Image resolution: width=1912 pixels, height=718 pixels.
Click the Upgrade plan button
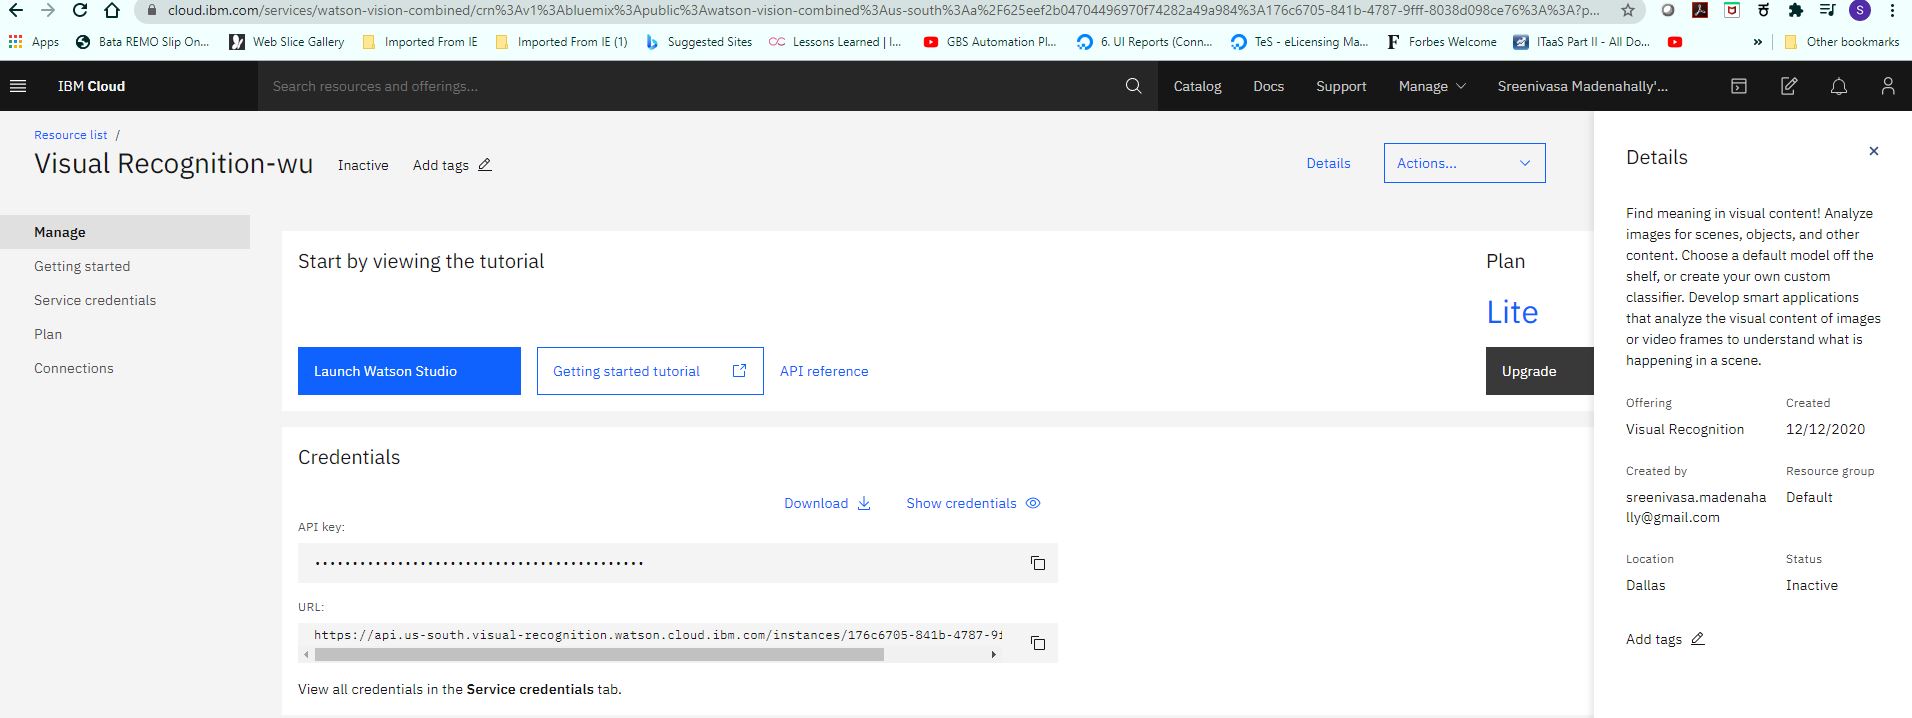click(1539, 371)
